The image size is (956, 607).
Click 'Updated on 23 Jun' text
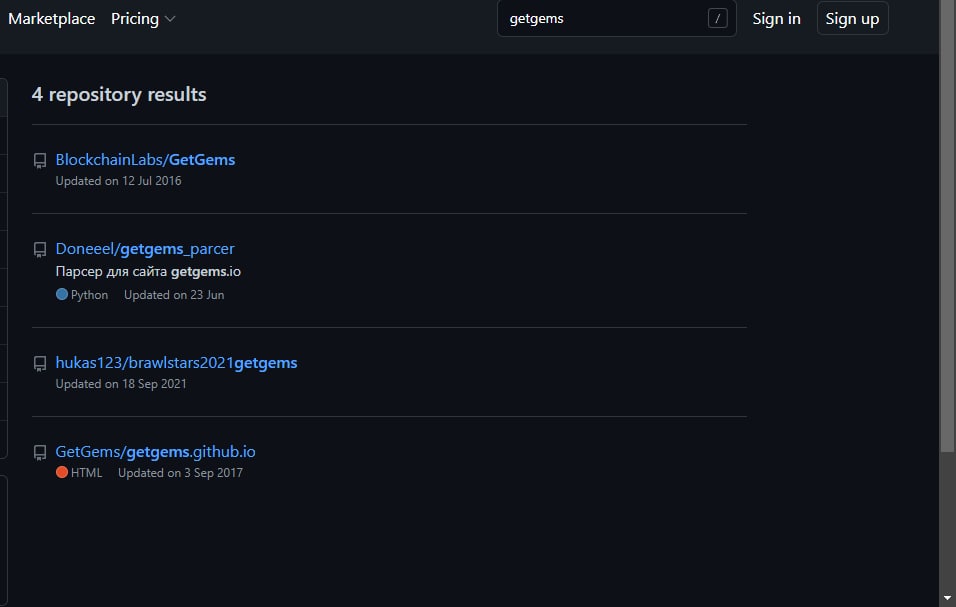[174, 295]
